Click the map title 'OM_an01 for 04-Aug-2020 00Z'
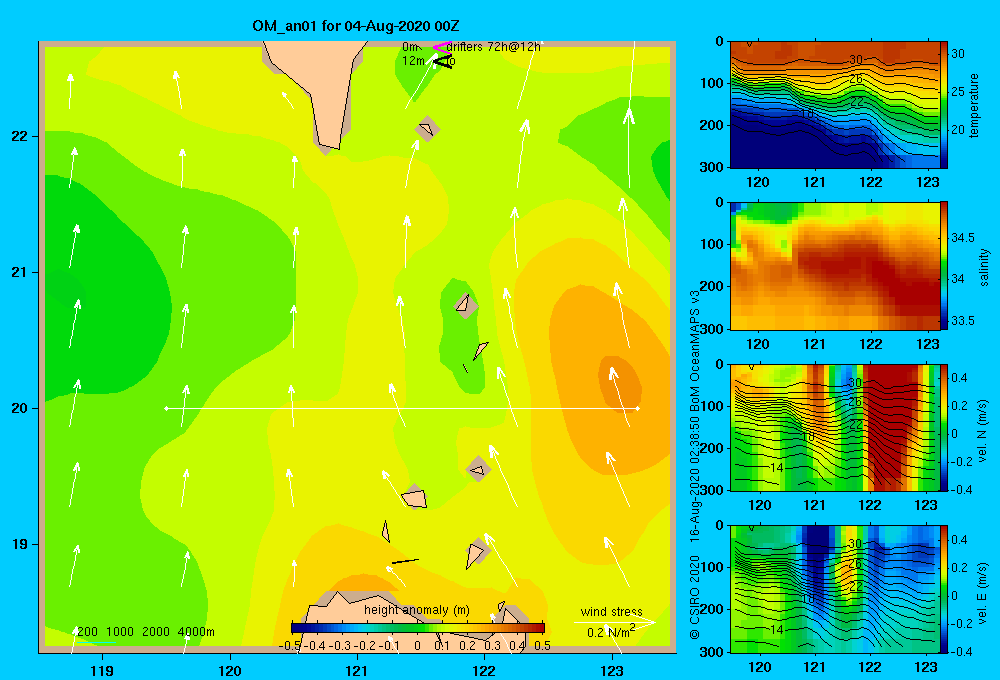Screen dimensions: 1000x680 [x=356, y=26]
